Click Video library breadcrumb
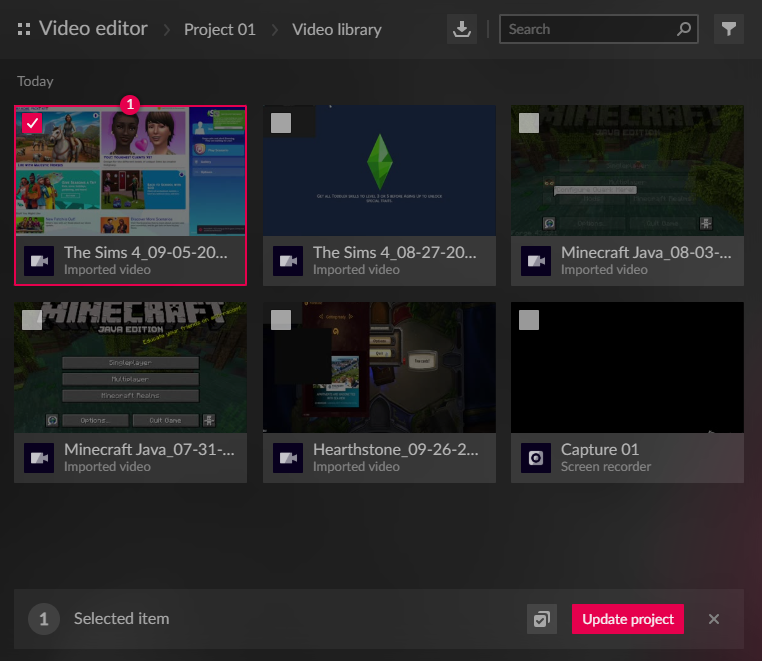The image size is (762, 661). pyautogui.click(x=337, y=30)
